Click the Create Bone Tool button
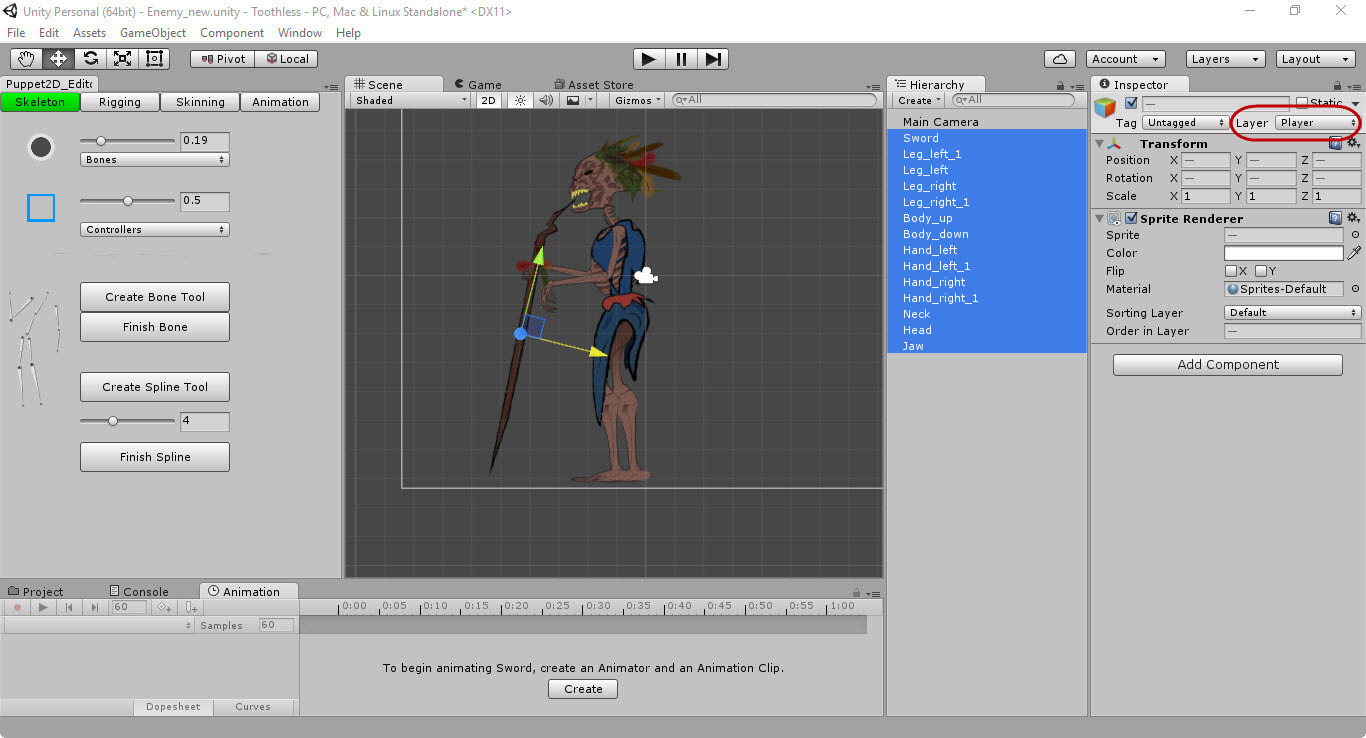 [x=154, y=296]
